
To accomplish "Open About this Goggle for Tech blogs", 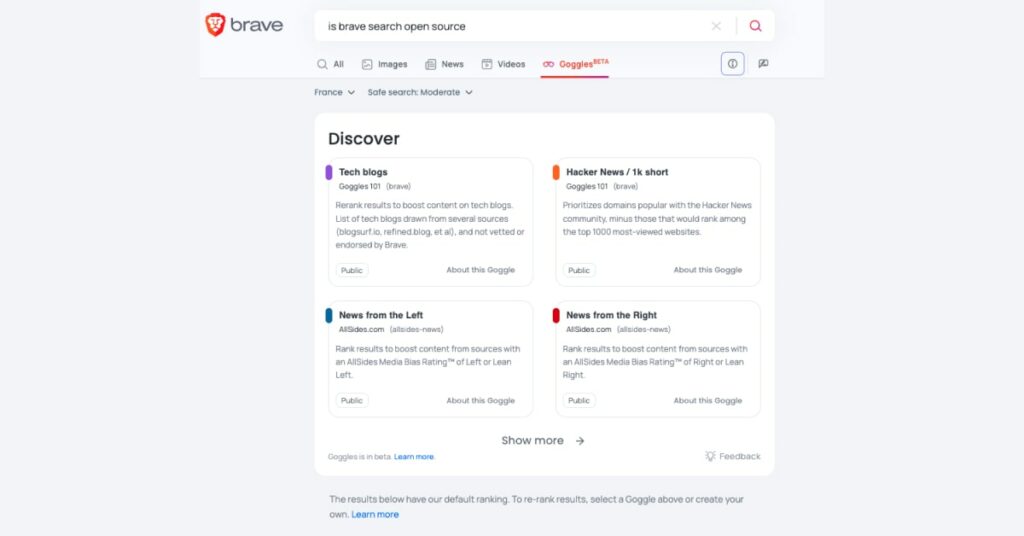I will 480,270.
